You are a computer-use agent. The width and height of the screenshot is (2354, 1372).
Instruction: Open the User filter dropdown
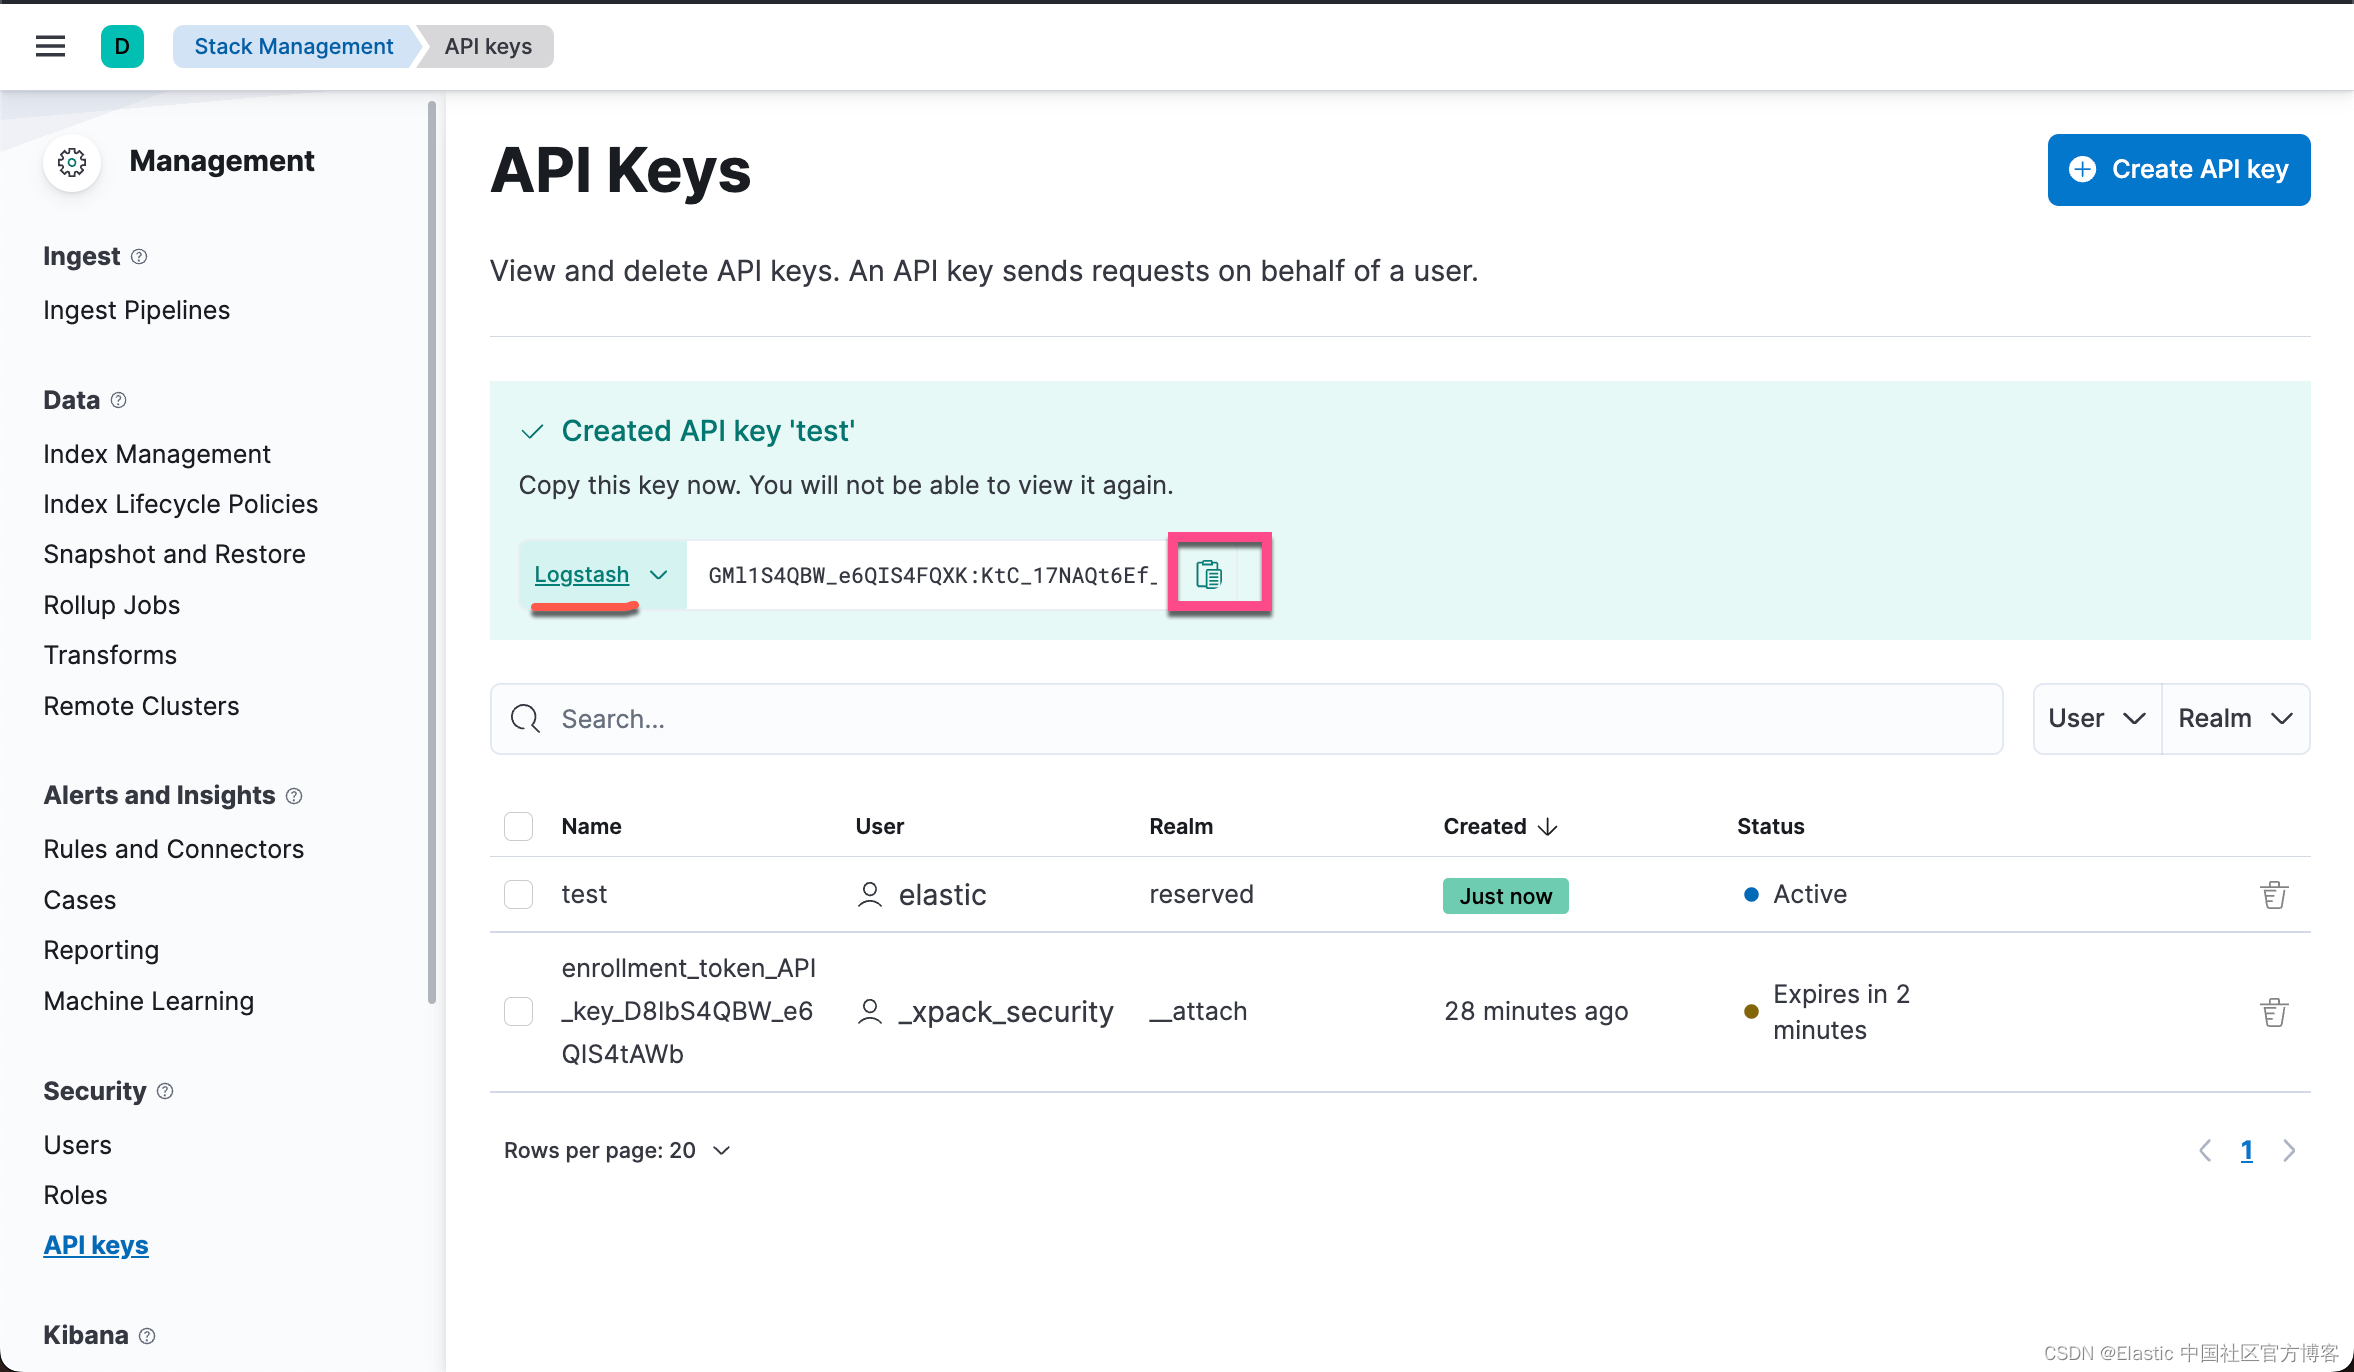click(2096, 719)
